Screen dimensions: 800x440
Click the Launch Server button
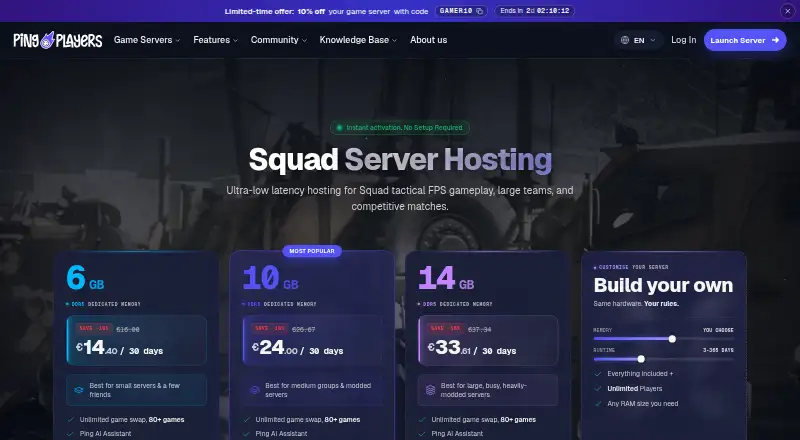(745, 40)
